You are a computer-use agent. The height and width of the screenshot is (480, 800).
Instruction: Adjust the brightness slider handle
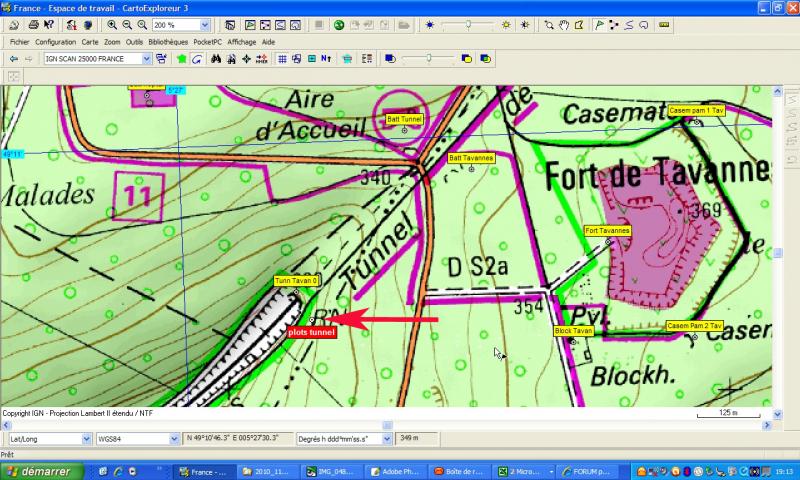[x=468, y=24]
